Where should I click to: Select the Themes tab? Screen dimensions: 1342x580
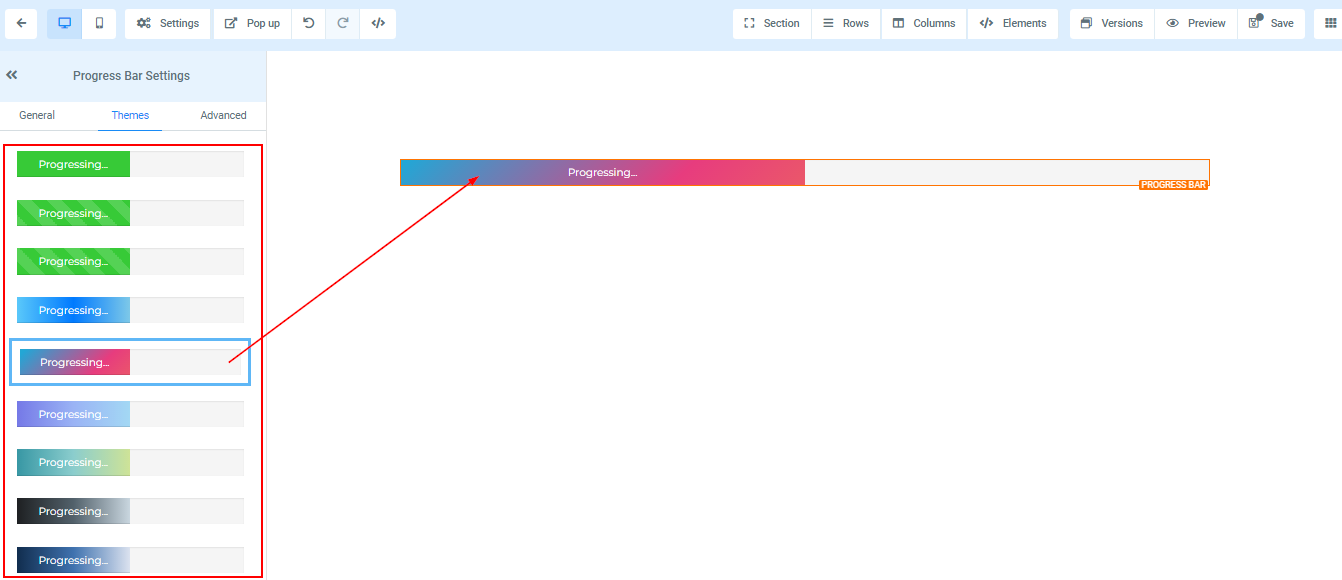(130, 115)
